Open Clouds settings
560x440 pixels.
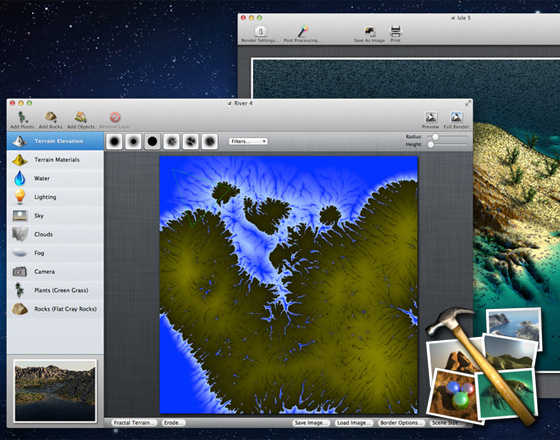tap(55, 234)
